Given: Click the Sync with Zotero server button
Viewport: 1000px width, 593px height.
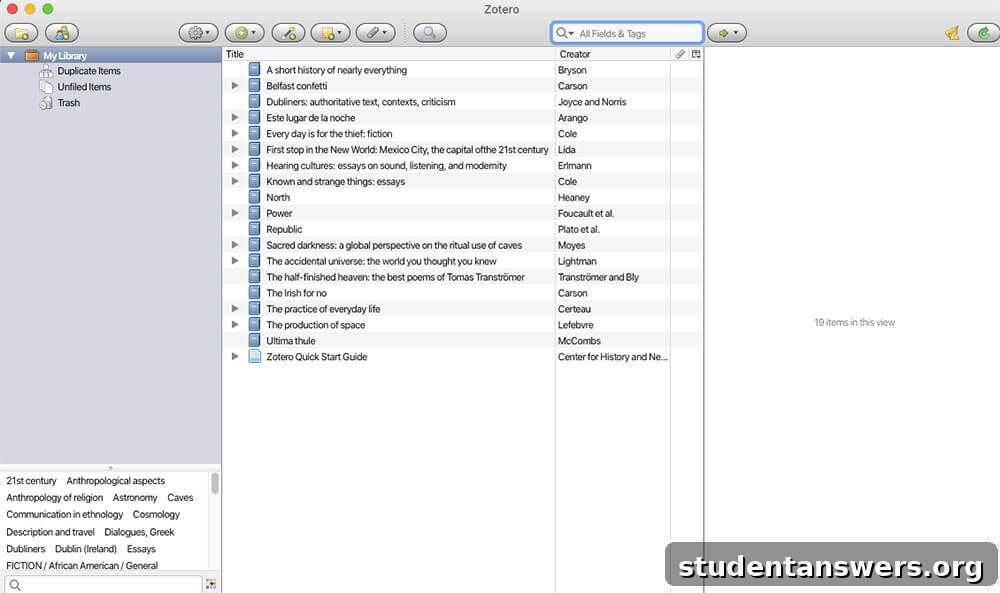Looking at the screenshot, I should point(983,33).
